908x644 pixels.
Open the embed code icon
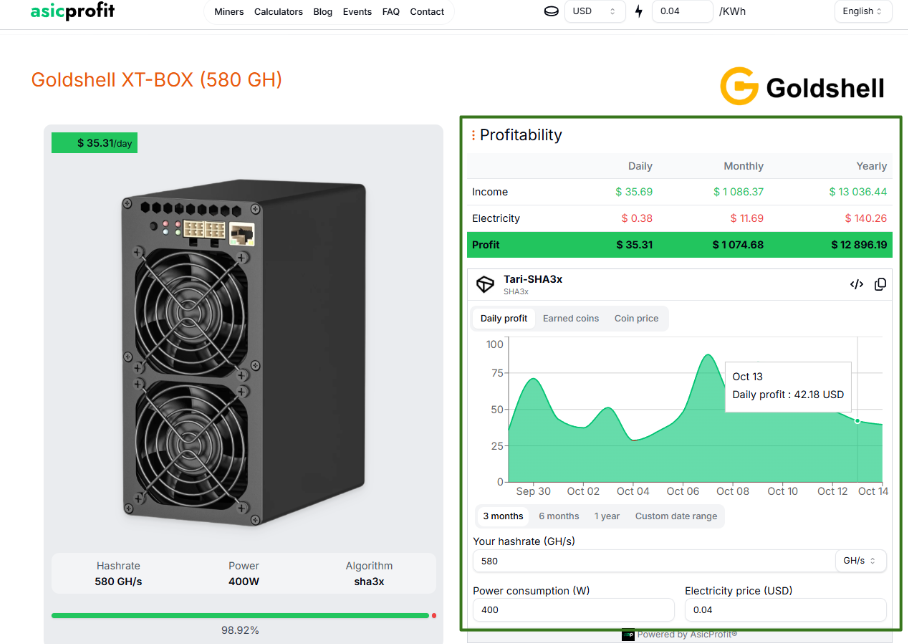856,284
